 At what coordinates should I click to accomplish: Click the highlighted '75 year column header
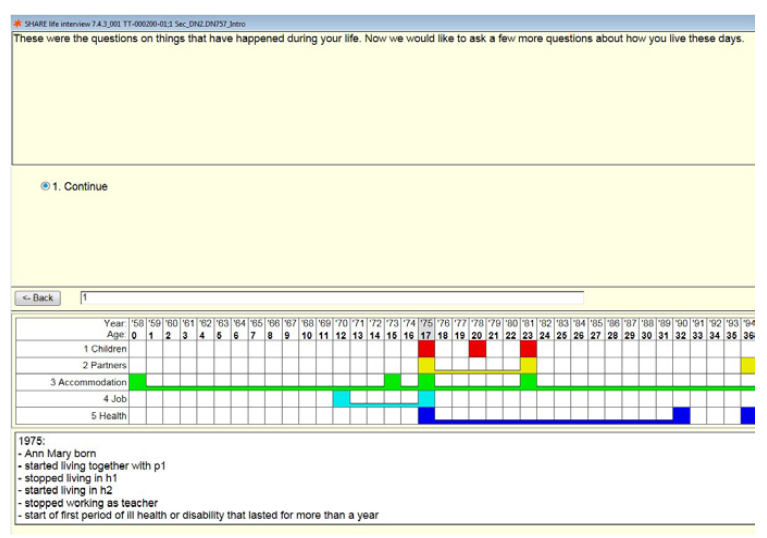[x=426, y=323]
